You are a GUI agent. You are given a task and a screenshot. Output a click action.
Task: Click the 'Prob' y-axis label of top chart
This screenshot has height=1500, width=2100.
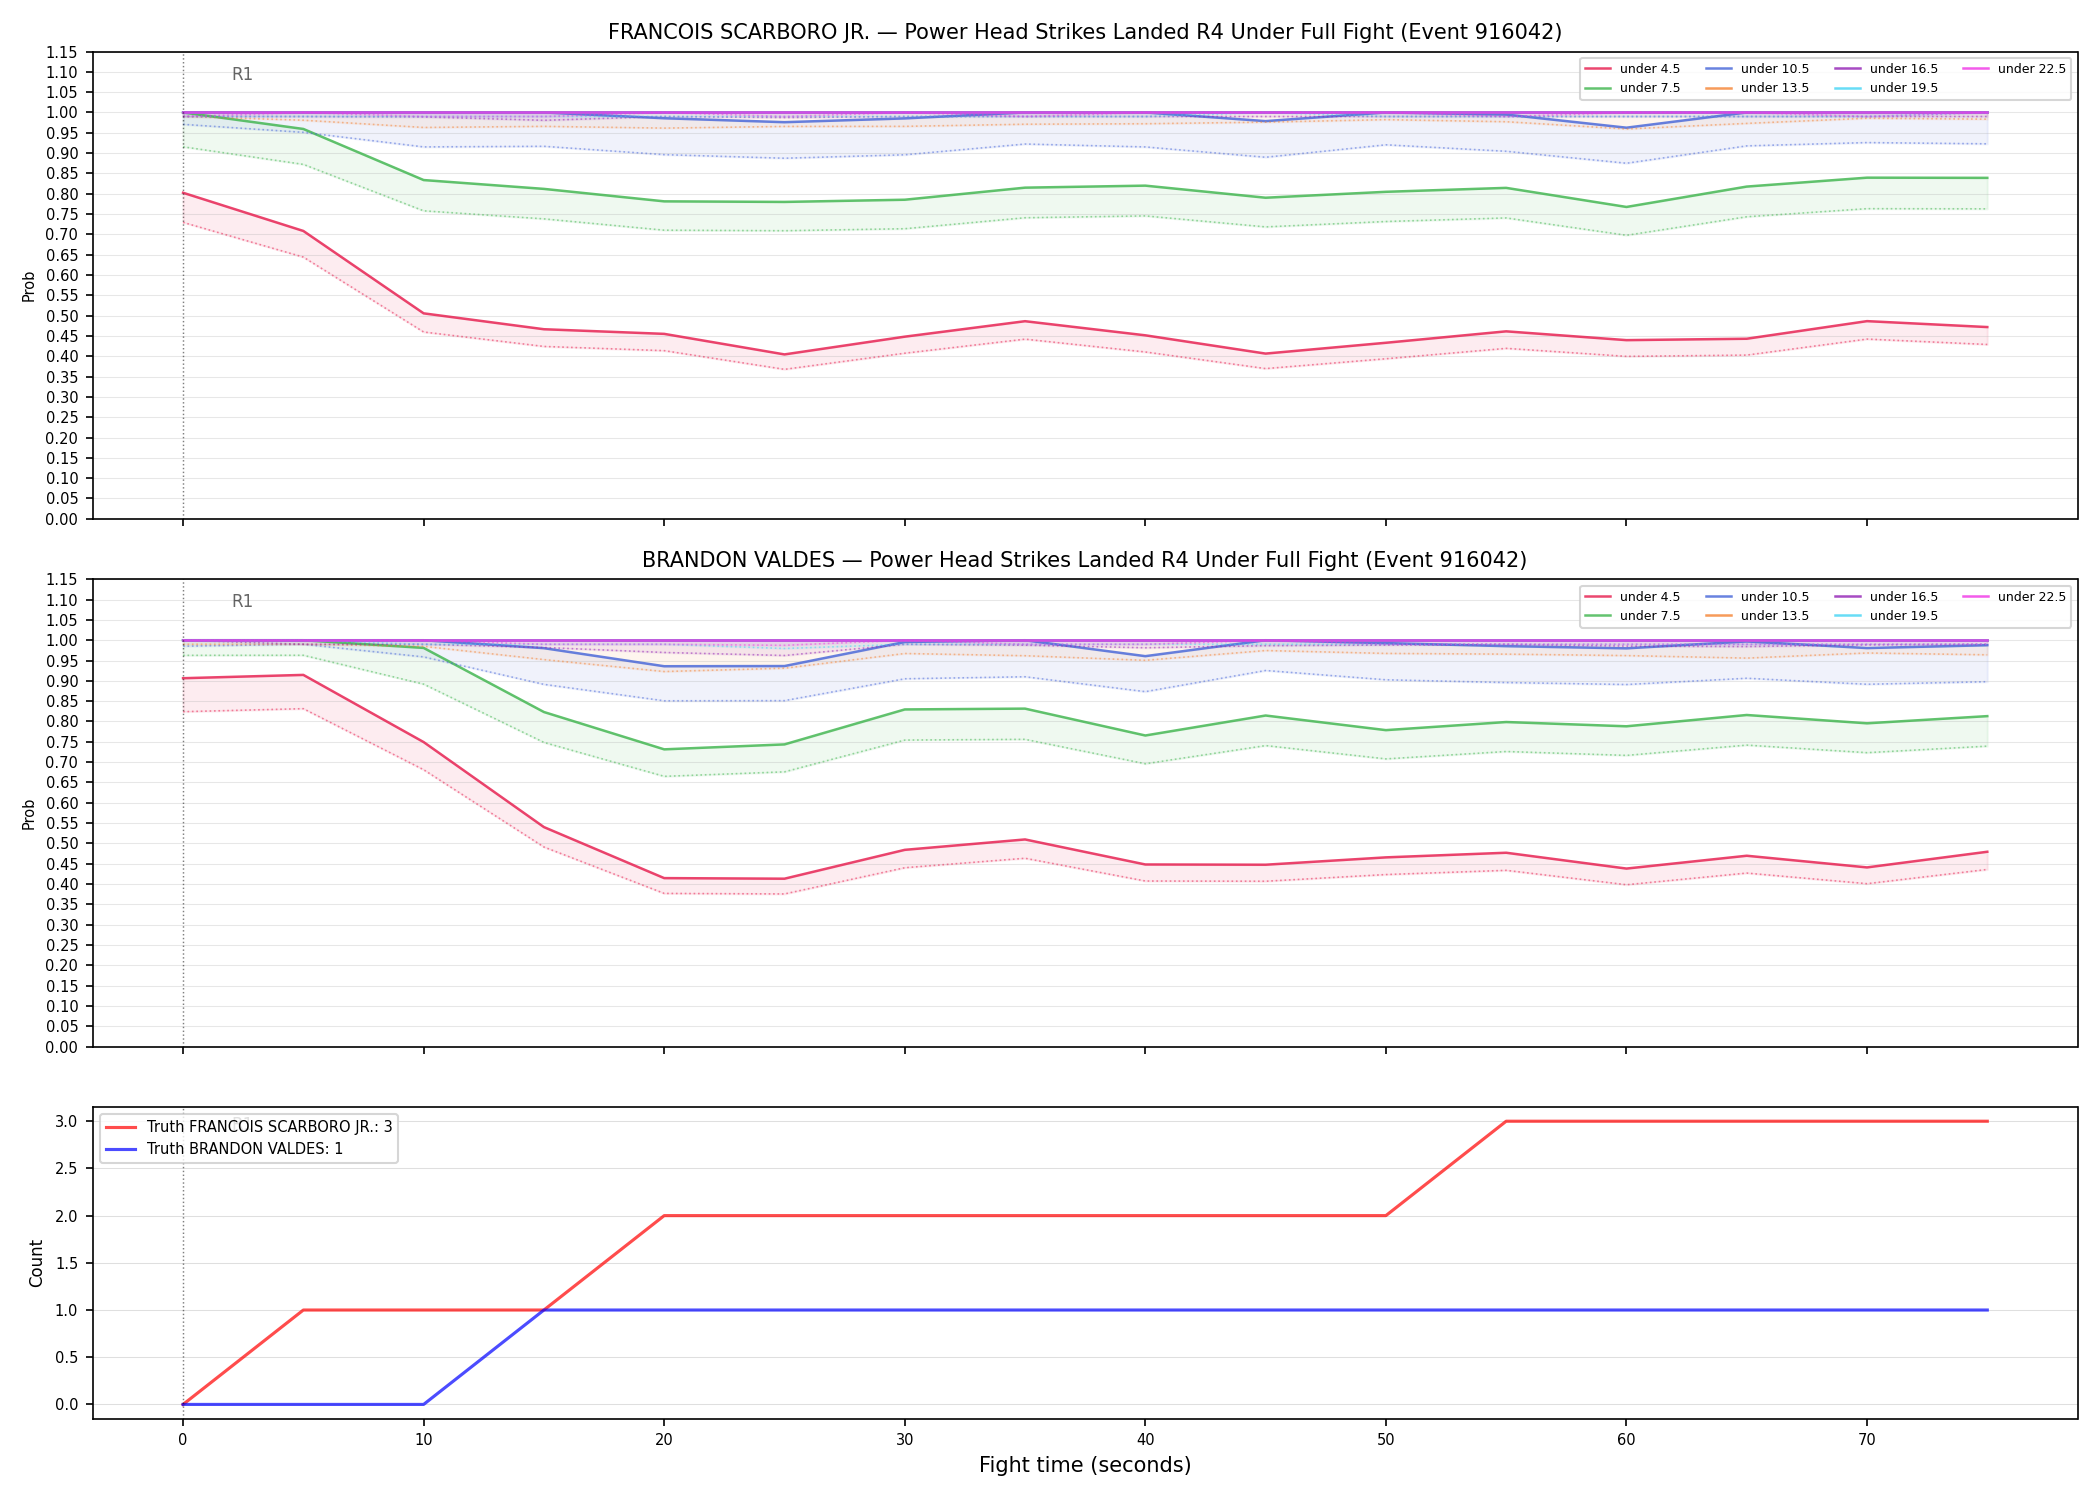point(29,286)
